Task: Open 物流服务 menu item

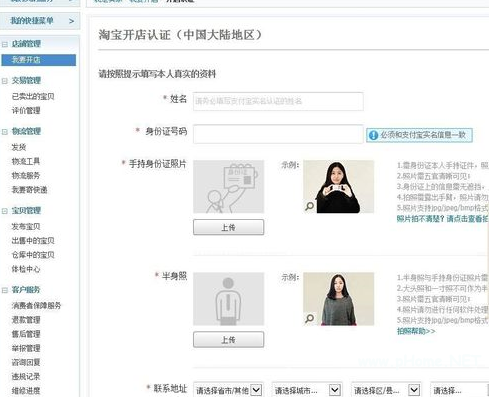Action: pos(26,176)
